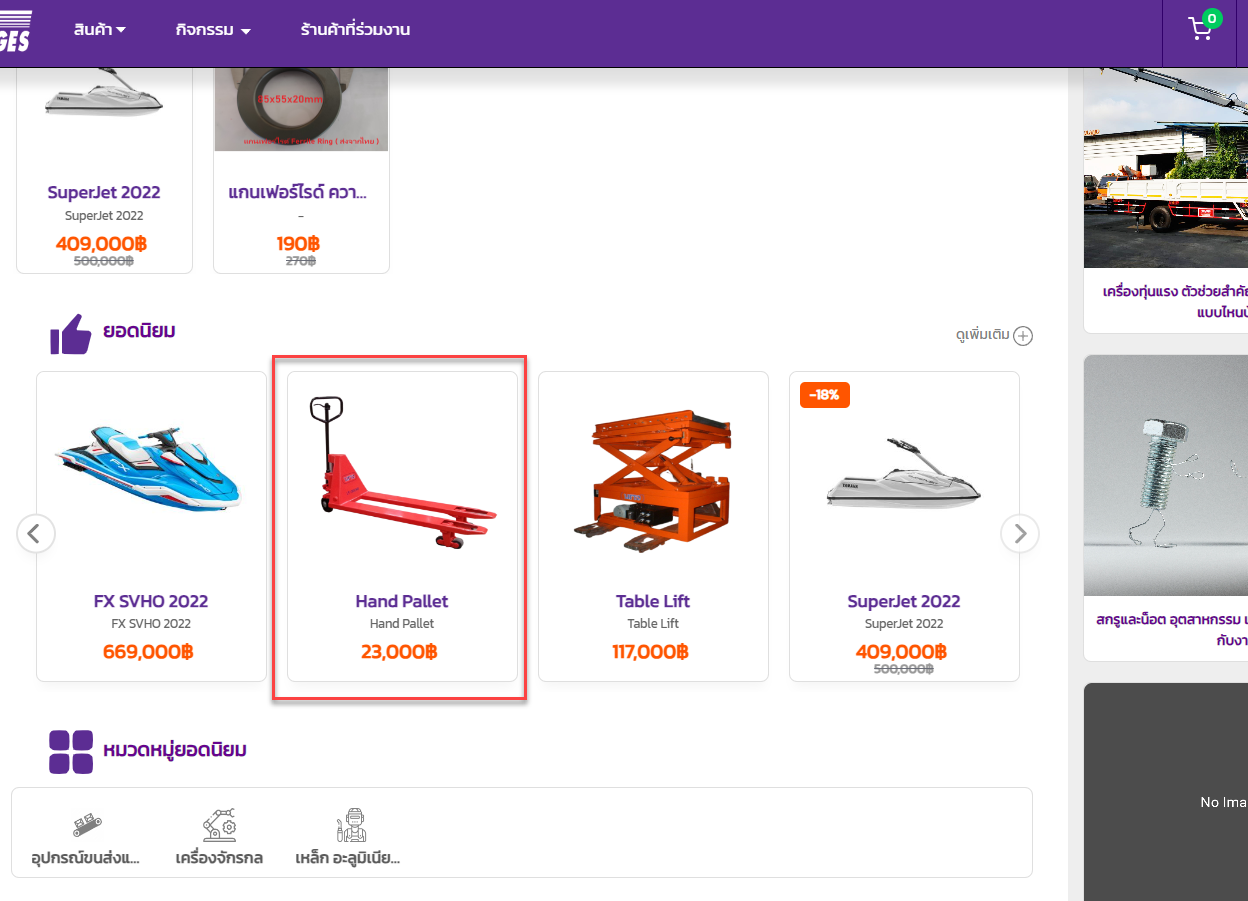Expand the สินค้า dropdown menu
The image size is (1248, 901).
click(99, 30)
